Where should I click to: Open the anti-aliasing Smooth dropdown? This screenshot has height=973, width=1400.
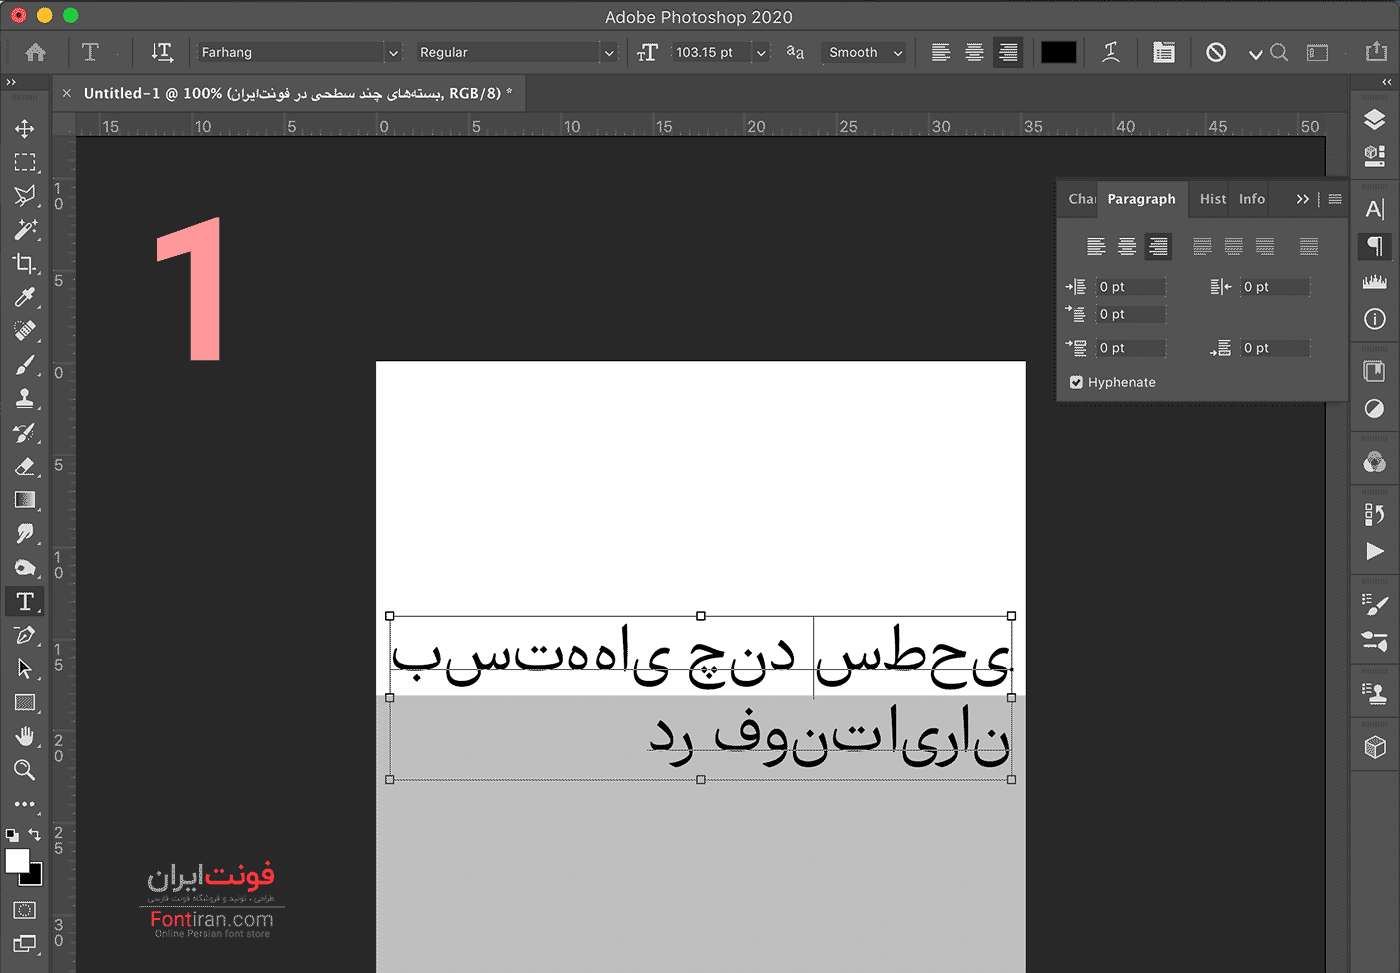(865, 53)
